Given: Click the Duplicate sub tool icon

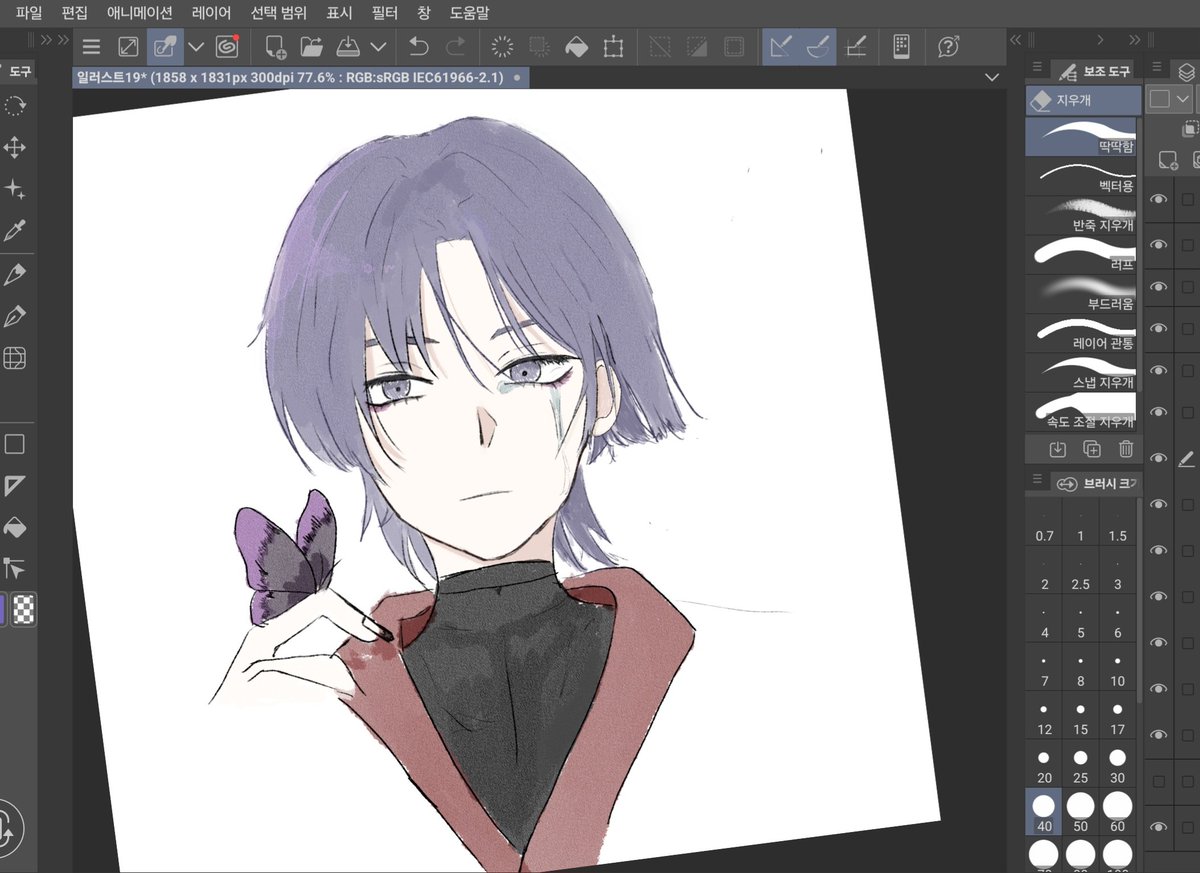Looking at the screenshot, I should 1092,449.
